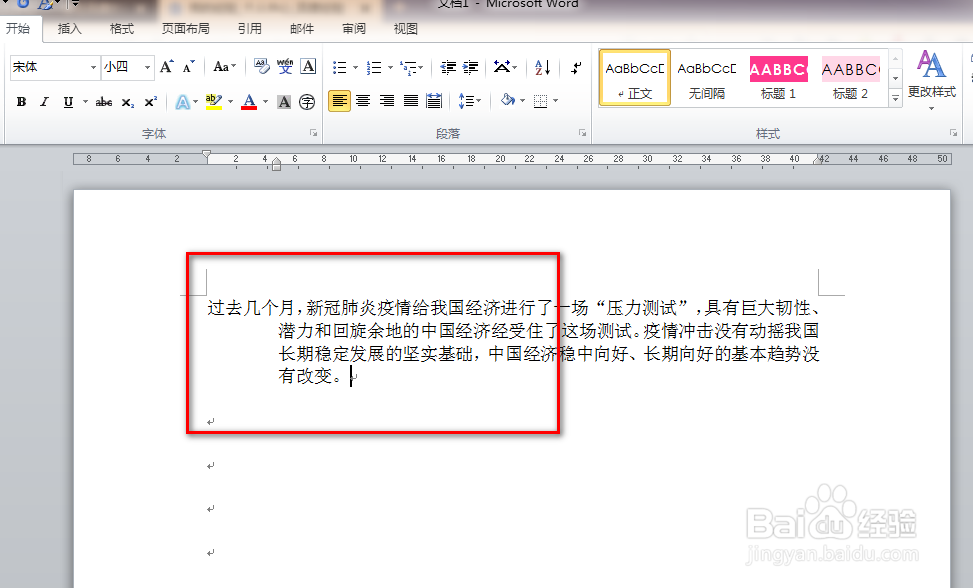Apply Subscript formatting
The image size is (973, 588).
click(128, 102)
